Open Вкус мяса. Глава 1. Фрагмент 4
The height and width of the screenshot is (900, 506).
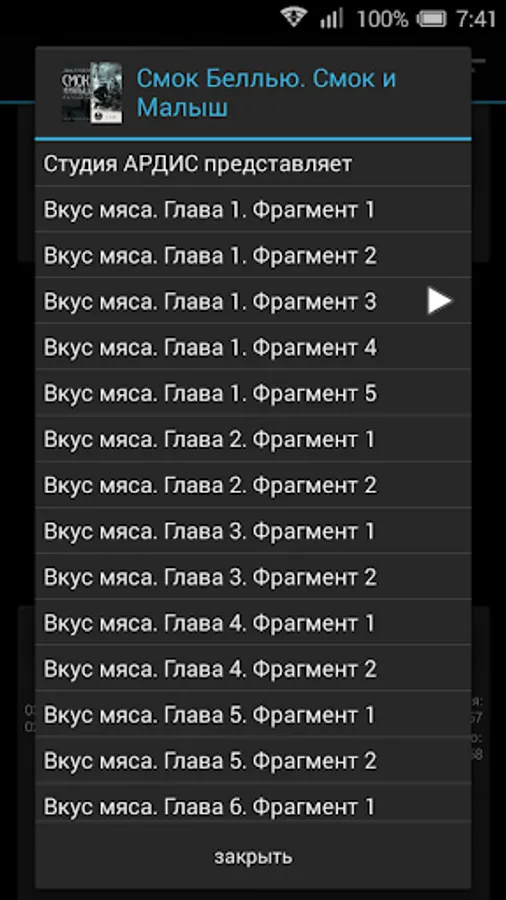pos(253,347)
